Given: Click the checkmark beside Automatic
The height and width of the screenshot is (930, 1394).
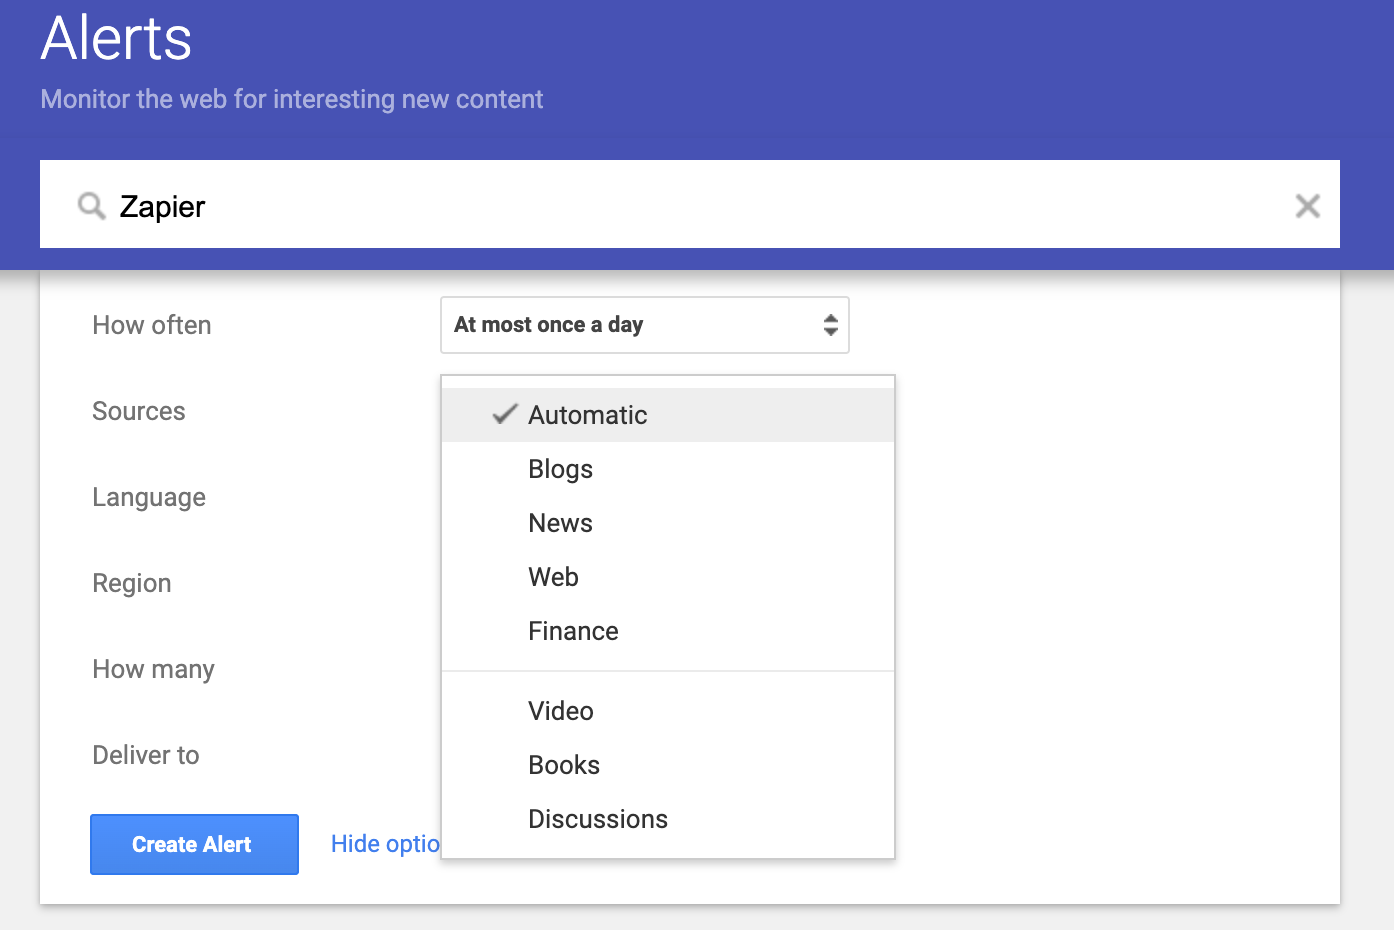Looking at the screenshot, I should click(505, 414).
